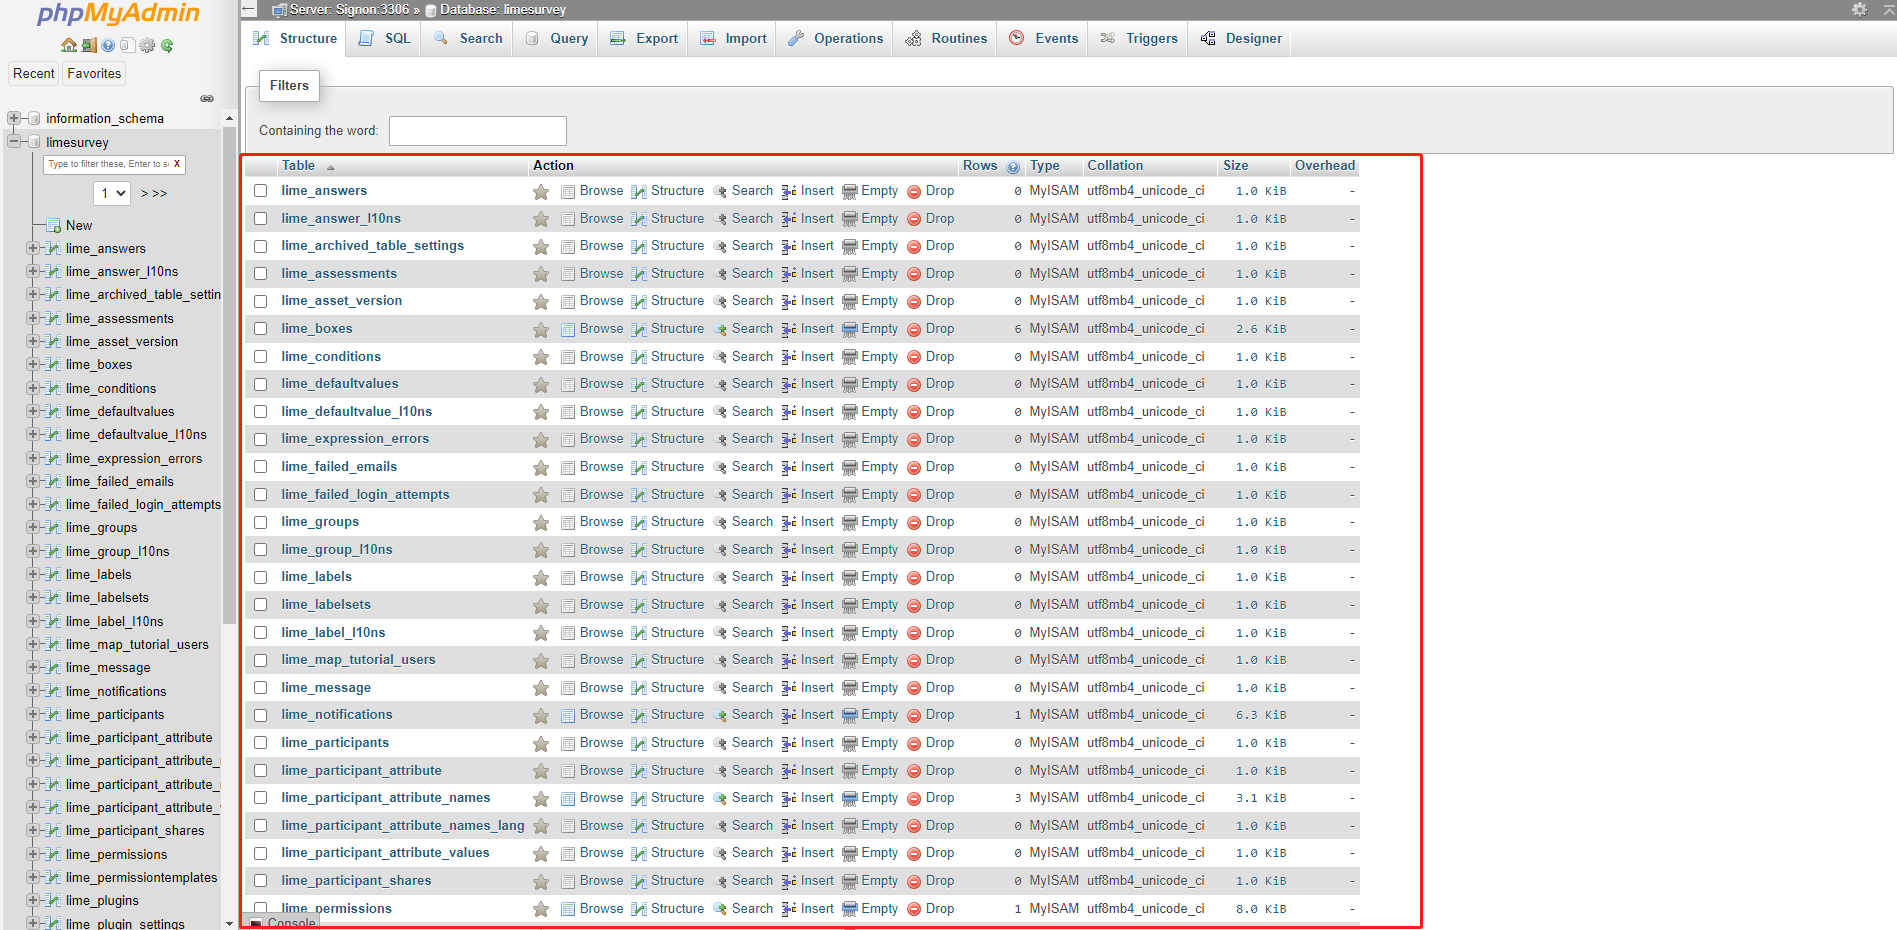Open the SQL tab
The image size is (1897, 930).
(x=385, y=38)
